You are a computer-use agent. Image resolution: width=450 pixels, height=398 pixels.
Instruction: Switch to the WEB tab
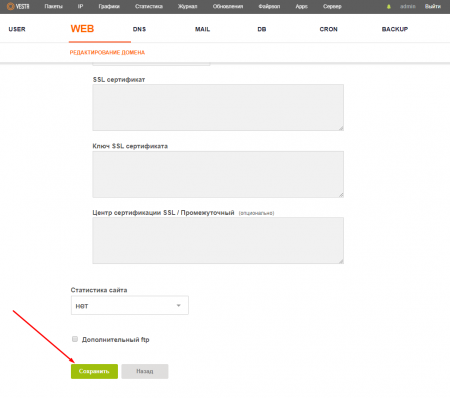click(x=82, y=29)
